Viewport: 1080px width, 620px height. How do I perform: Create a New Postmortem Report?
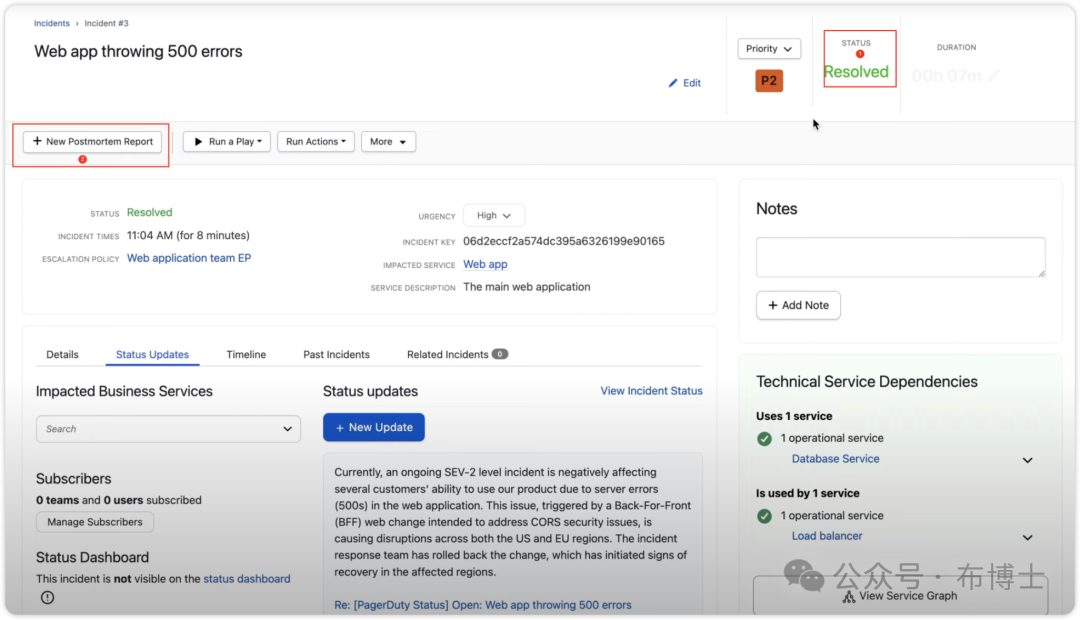point(92,142)
